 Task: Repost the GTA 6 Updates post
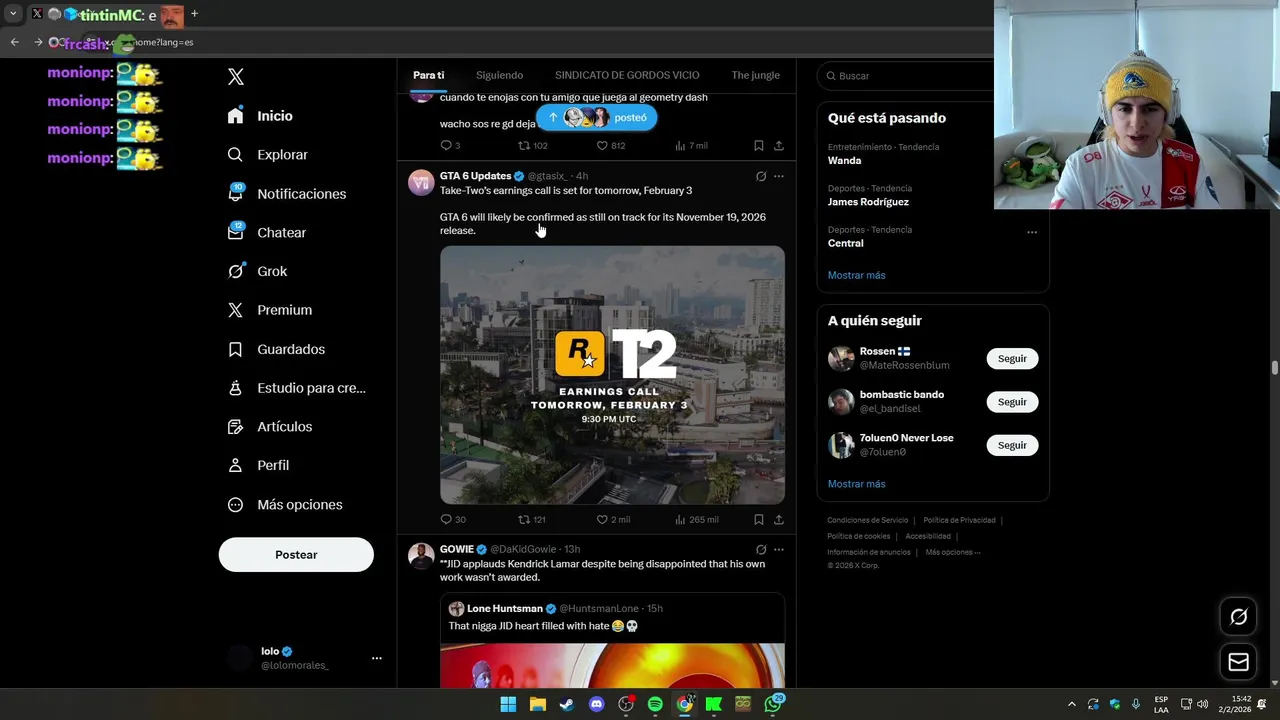click(532, 519)
